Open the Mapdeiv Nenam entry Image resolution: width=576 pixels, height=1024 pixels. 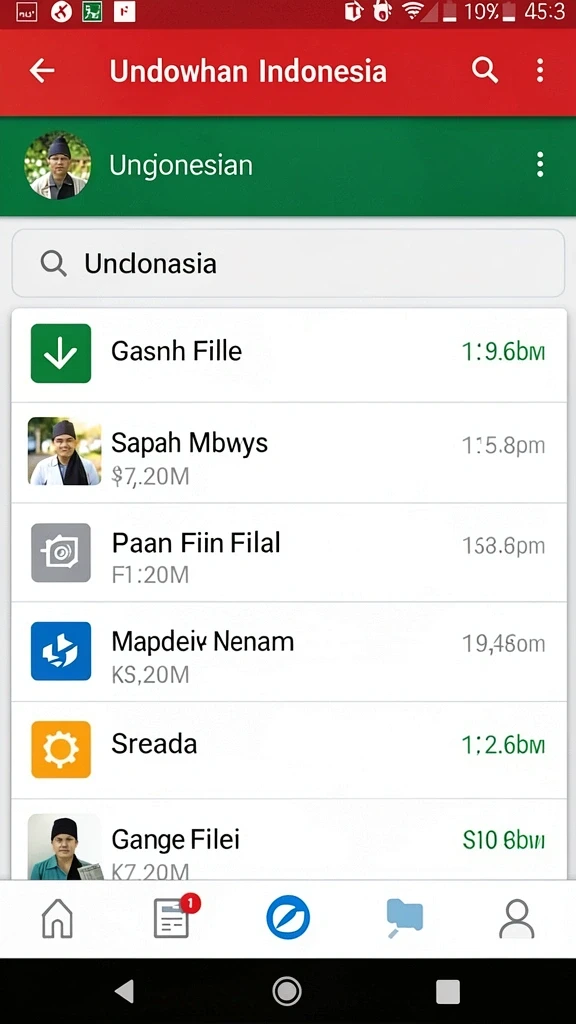pos(289,652)
